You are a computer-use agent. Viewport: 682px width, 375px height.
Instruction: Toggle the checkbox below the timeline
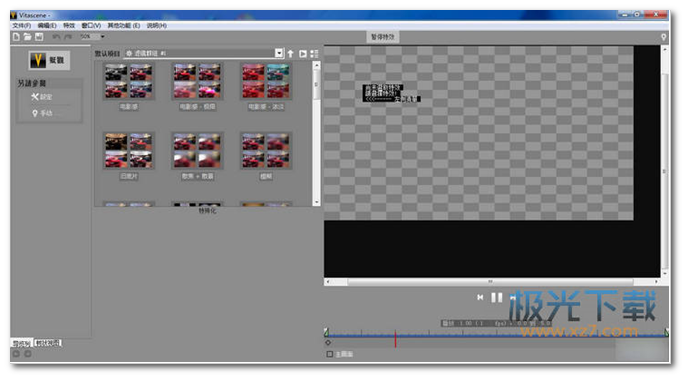330,354
